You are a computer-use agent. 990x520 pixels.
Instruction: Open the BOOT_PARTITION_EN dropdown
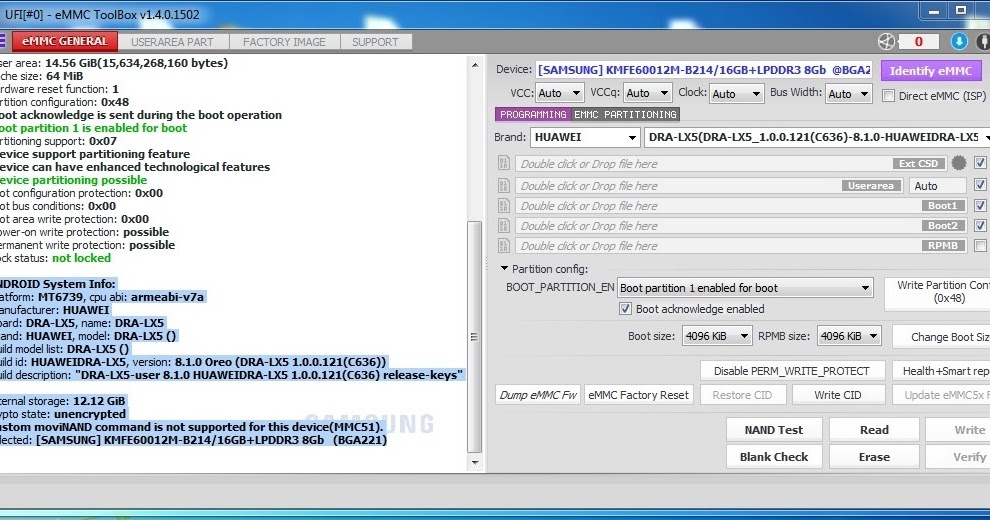[x=746, y=288]
